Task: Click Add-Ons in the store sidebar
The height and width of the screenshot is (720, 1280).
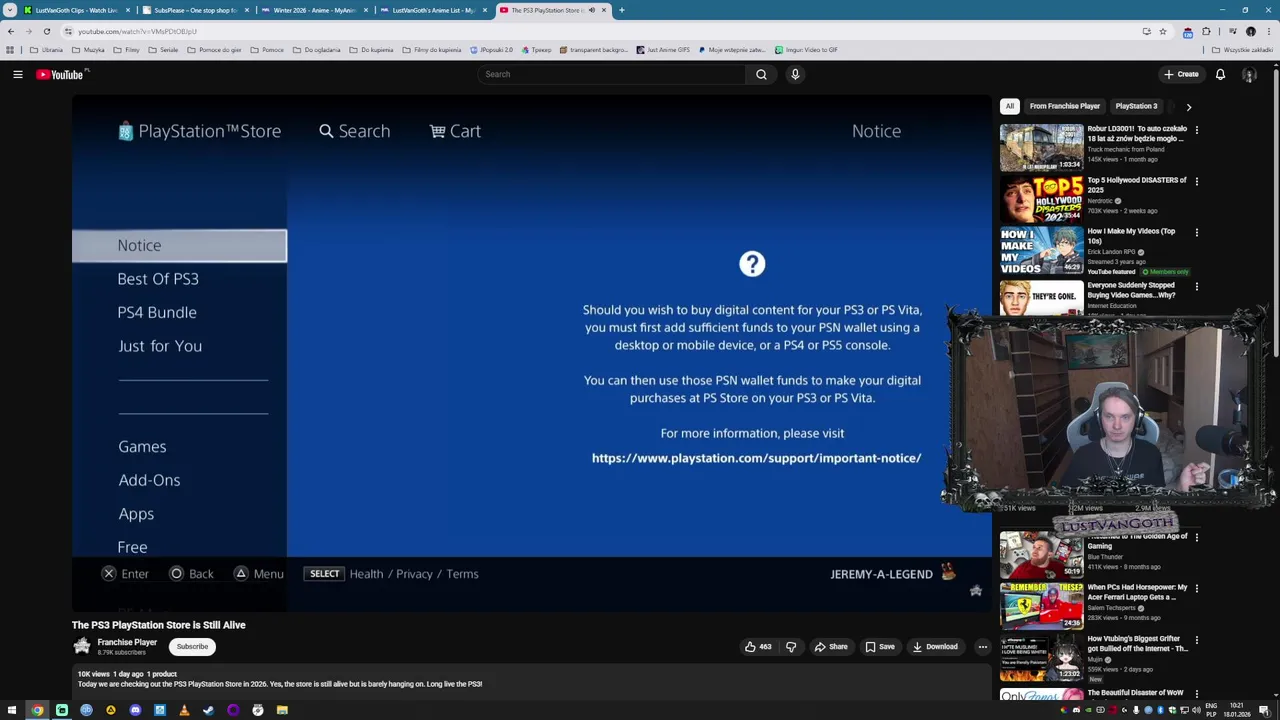Action: pyautogui.click(x=149, y=480)
